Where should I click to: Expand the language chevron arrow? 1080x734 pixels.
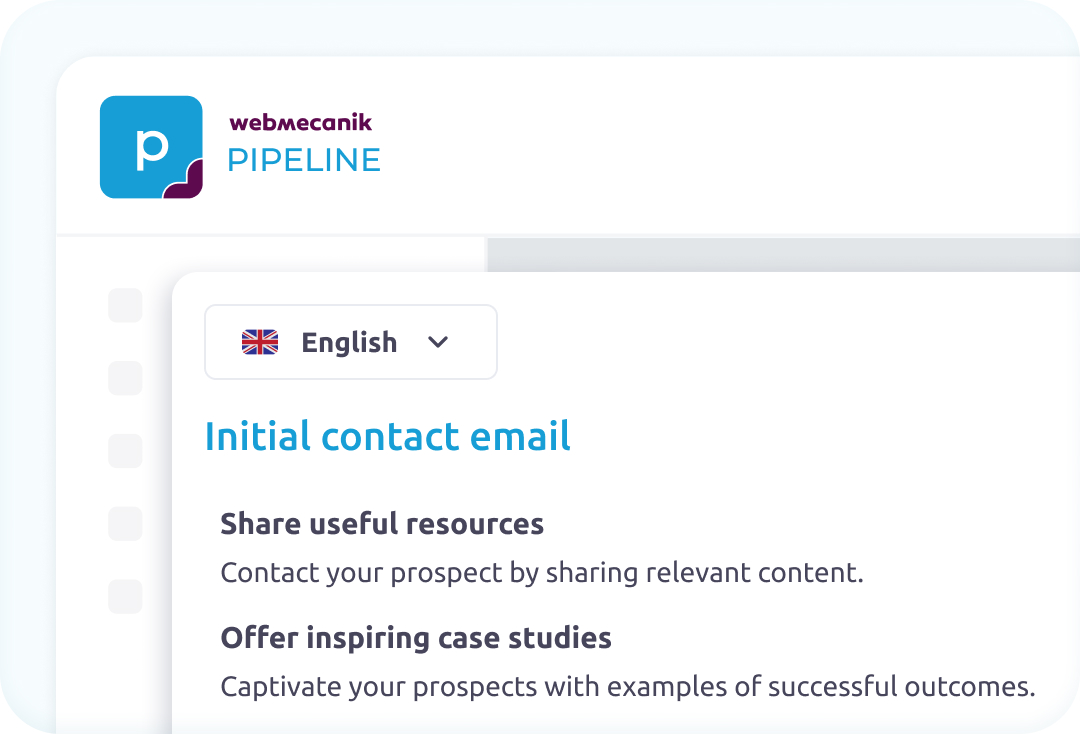438,342
